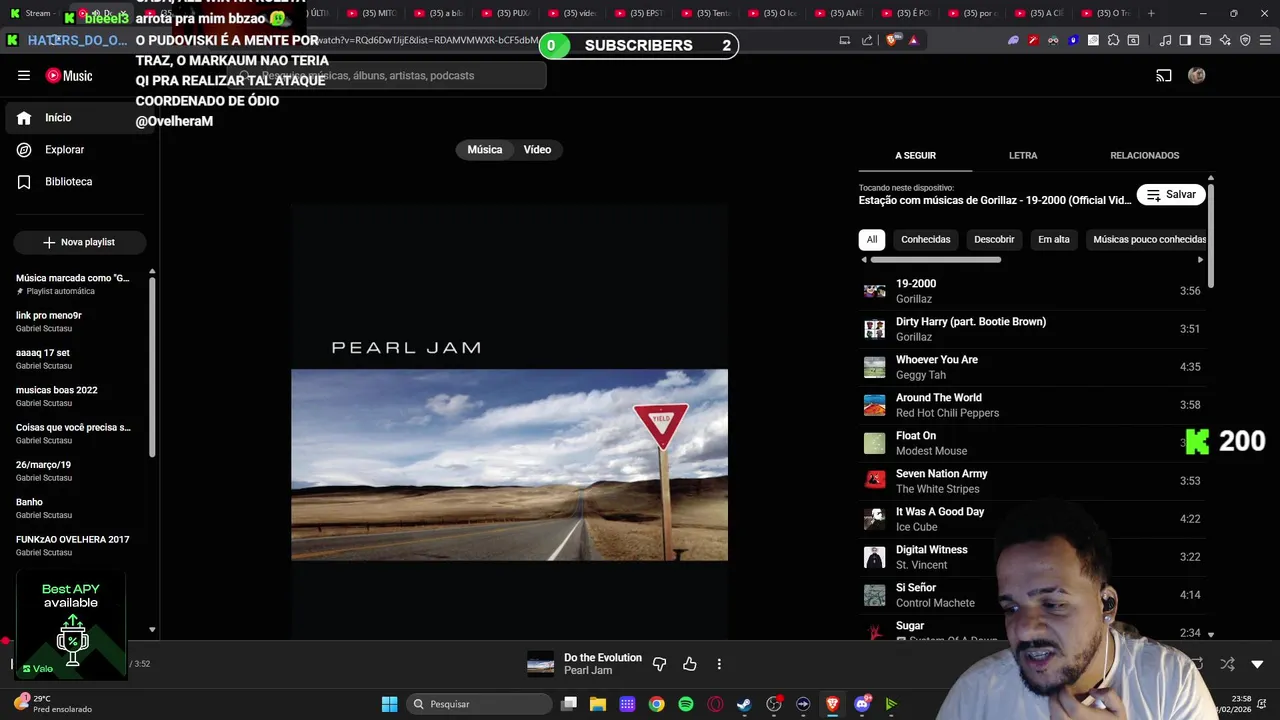This screenshot has width=1280, height=720.
Task: Open playlist 'FUNKzAO OVELHERA 2017'
Action: tap(74, 545)
